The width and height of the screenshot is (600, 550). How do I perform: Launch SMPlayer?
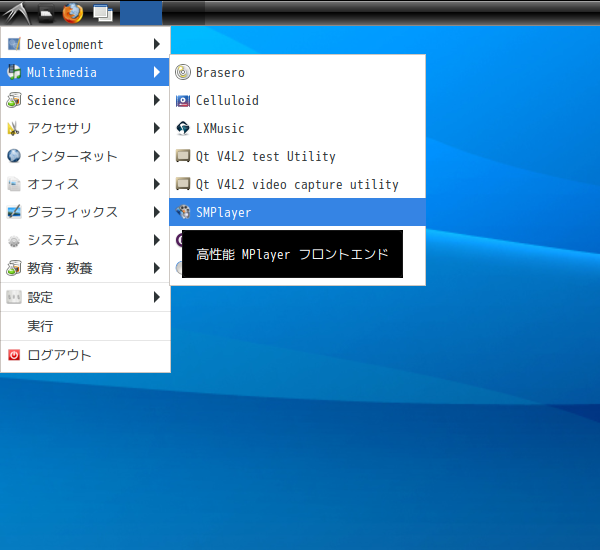[x=297, y=212]
